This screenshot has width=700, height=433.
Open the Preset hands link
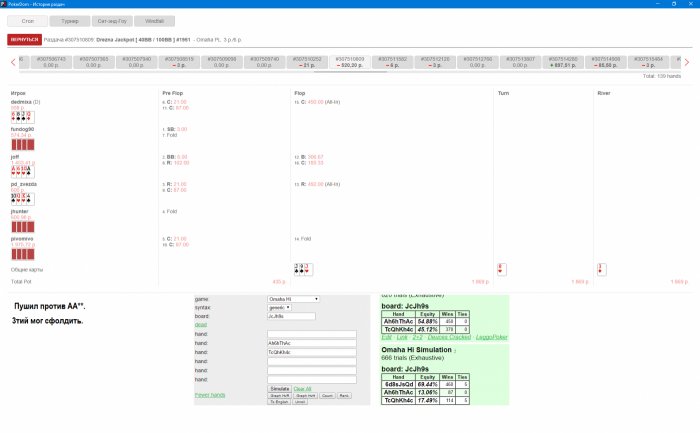pyautogui.click(x=210, y=395)
